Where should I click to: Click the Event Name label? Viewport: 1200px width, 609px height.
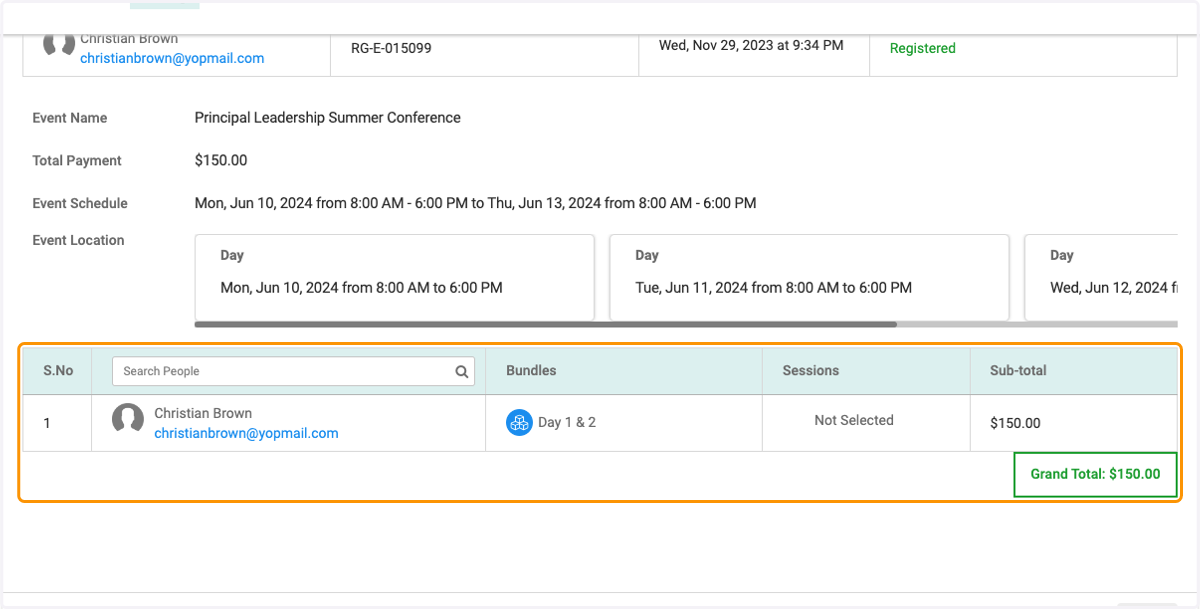70,118
